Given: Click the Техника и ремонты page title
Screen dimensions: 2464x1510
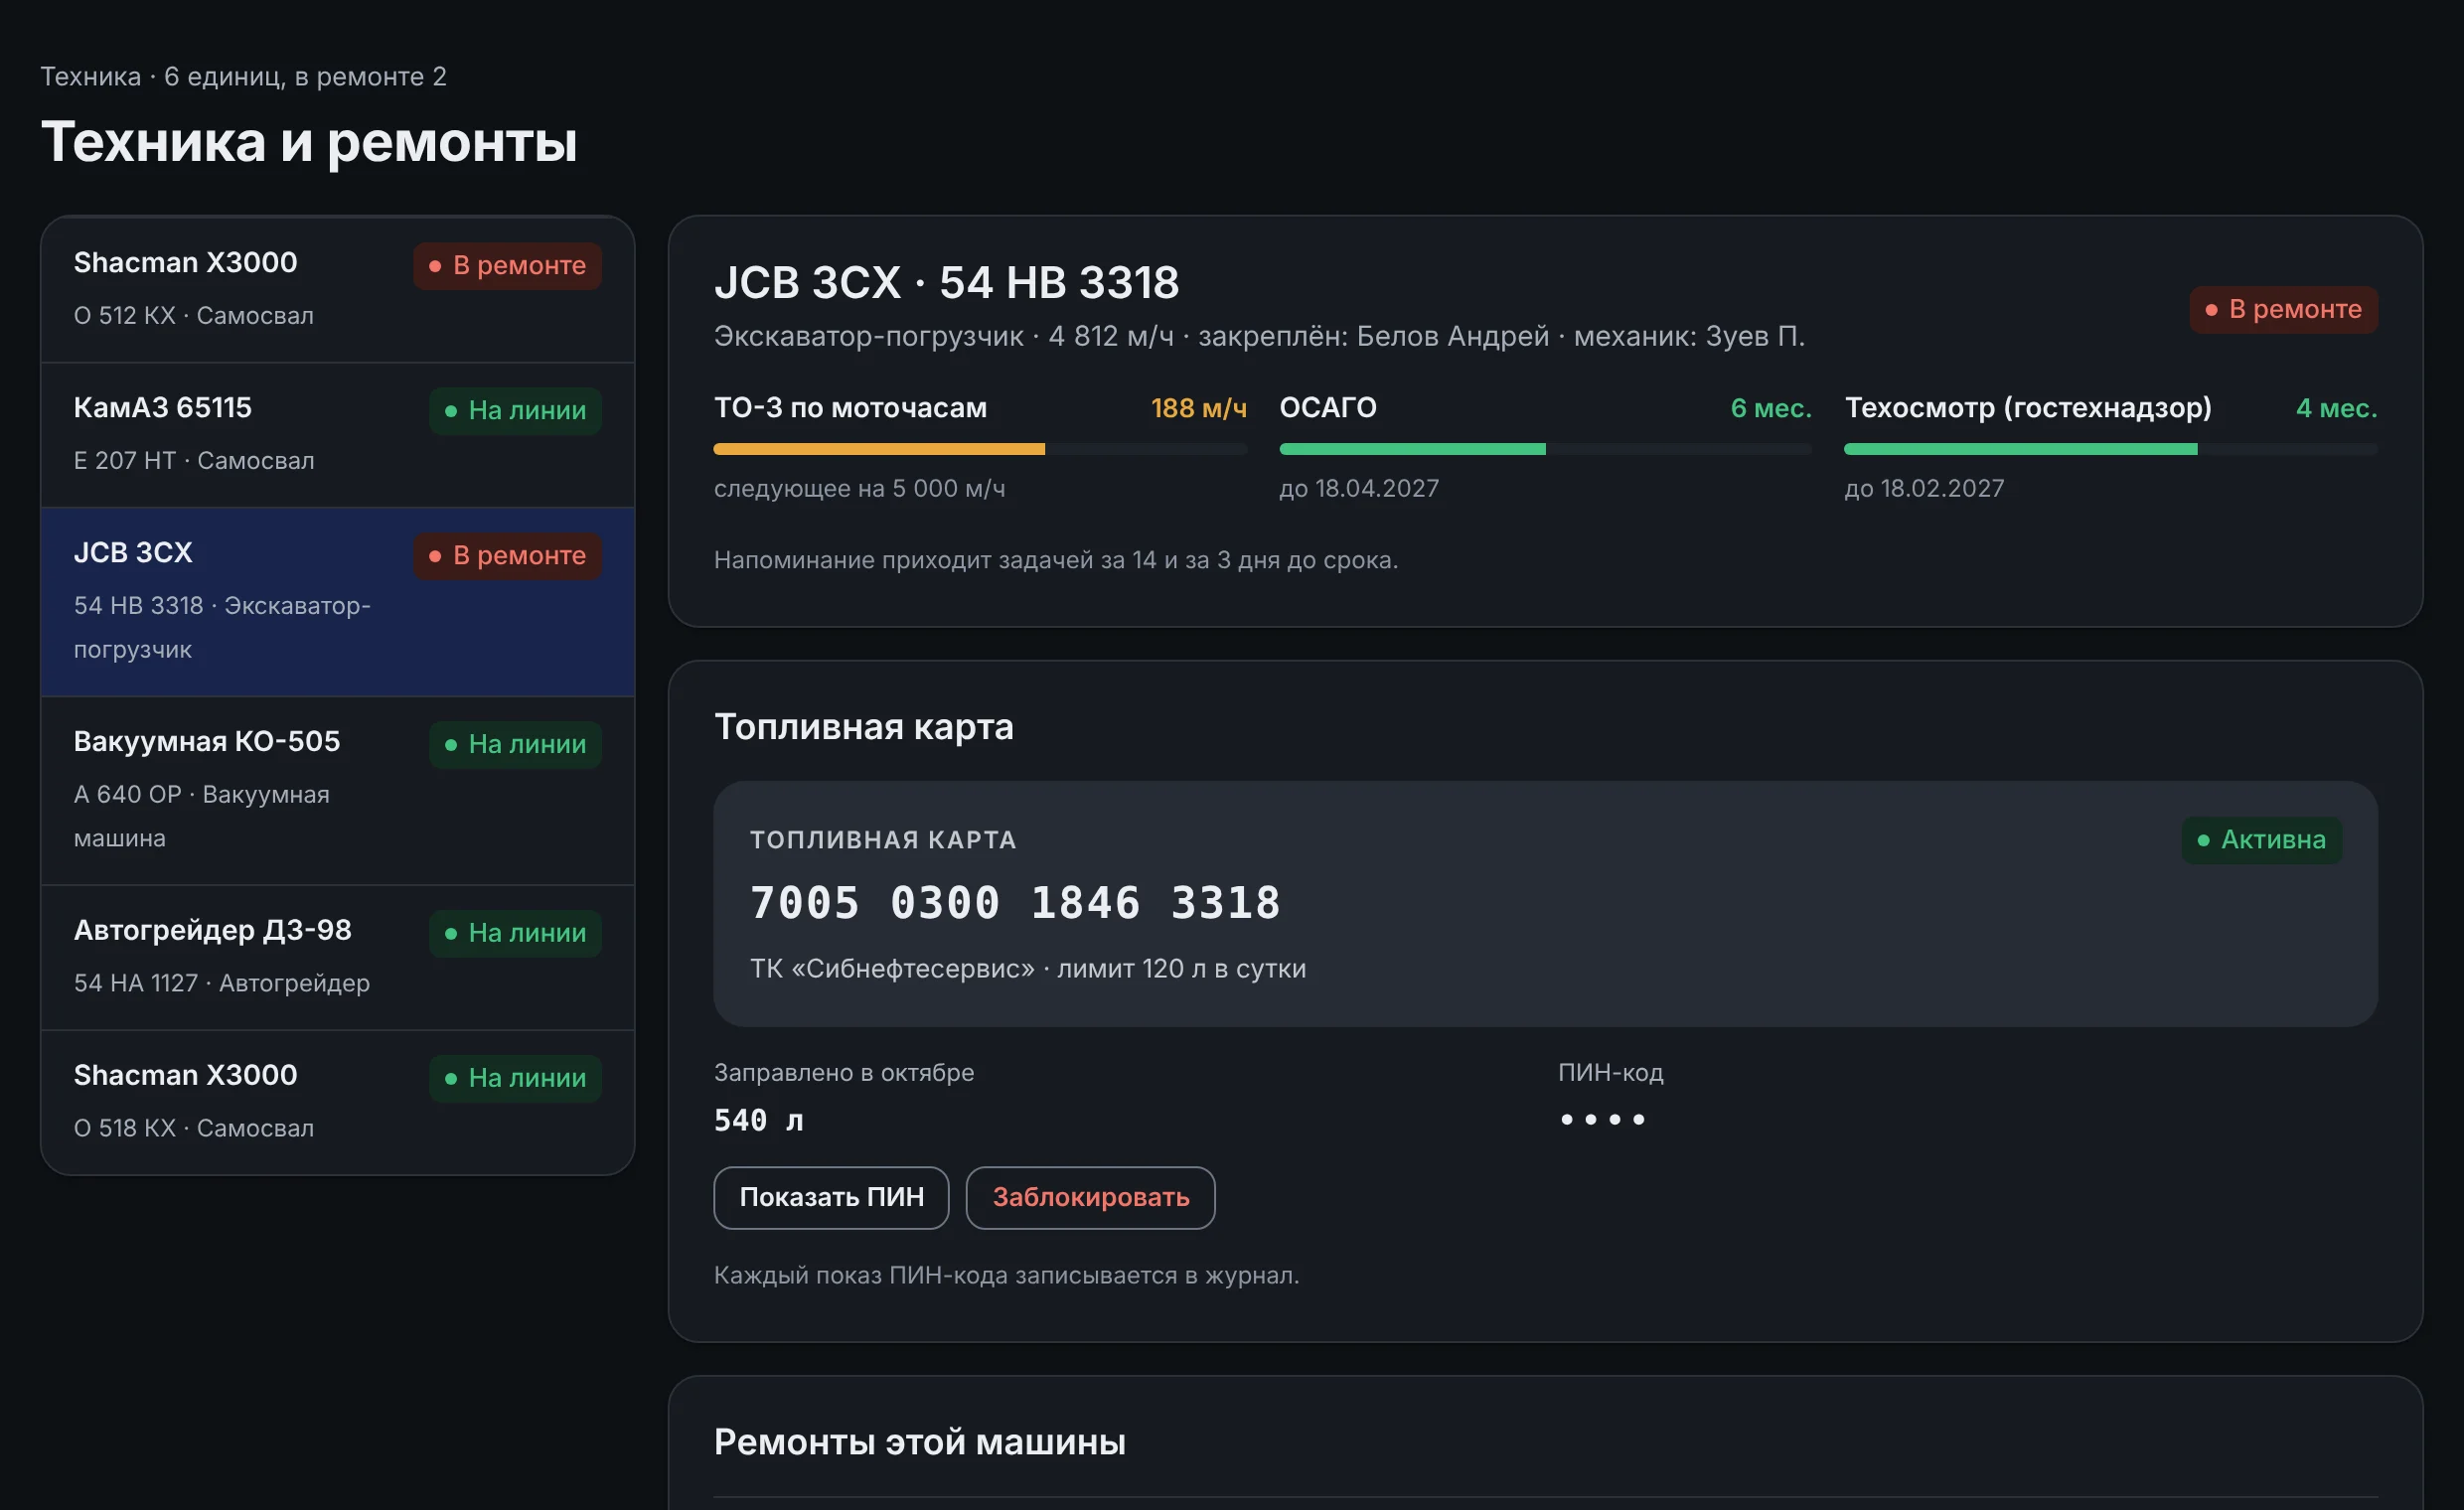Looking at the screenshot, I should 309,142.
